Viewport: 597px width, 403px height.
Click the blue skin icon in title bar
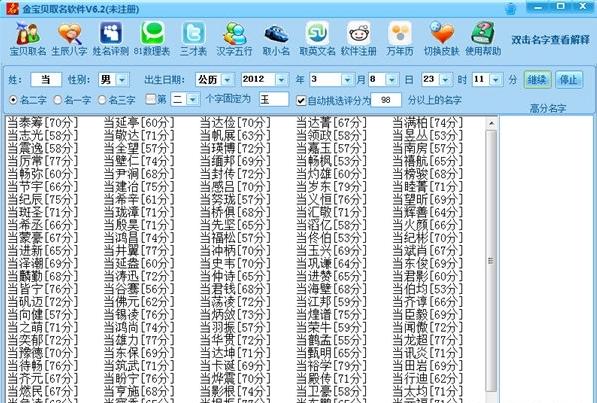[x=511, y=8]
